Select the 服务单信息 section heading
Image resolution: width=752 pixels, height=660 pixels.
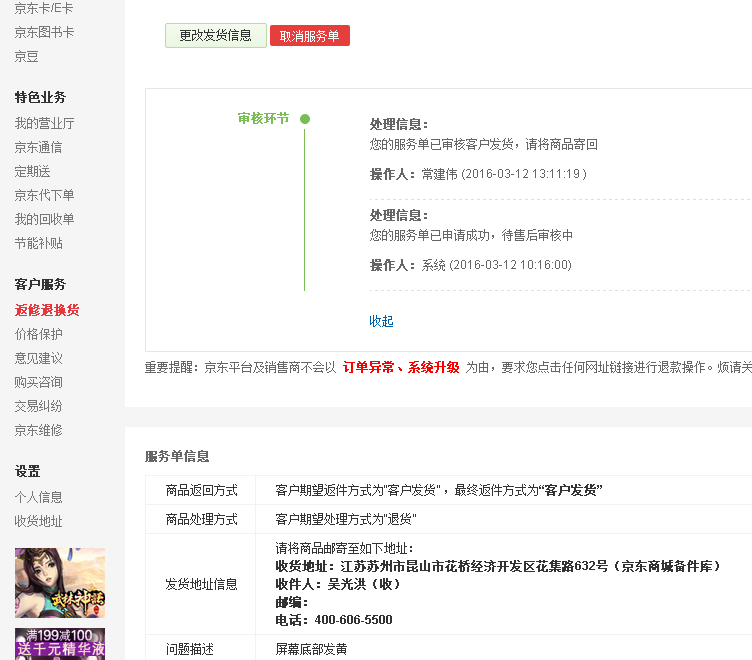point(177,456)
